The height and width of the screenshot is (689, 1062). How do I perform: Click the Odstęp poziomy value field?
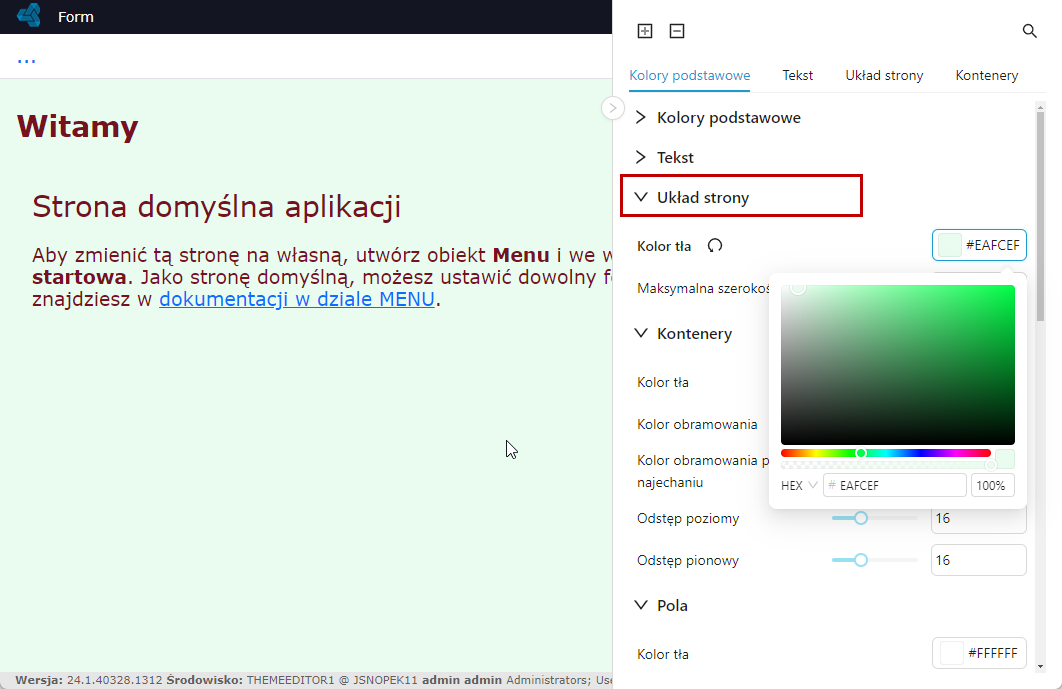(979, 519)
